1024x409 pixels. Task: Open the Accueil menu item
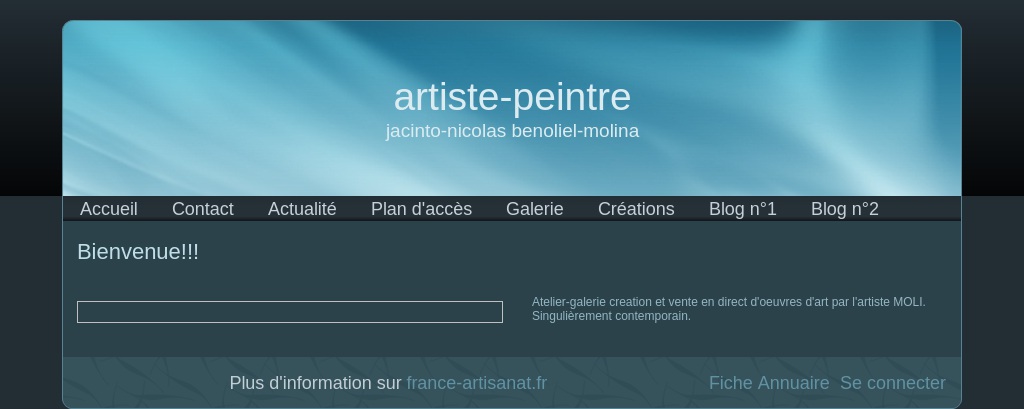[108, 209]
